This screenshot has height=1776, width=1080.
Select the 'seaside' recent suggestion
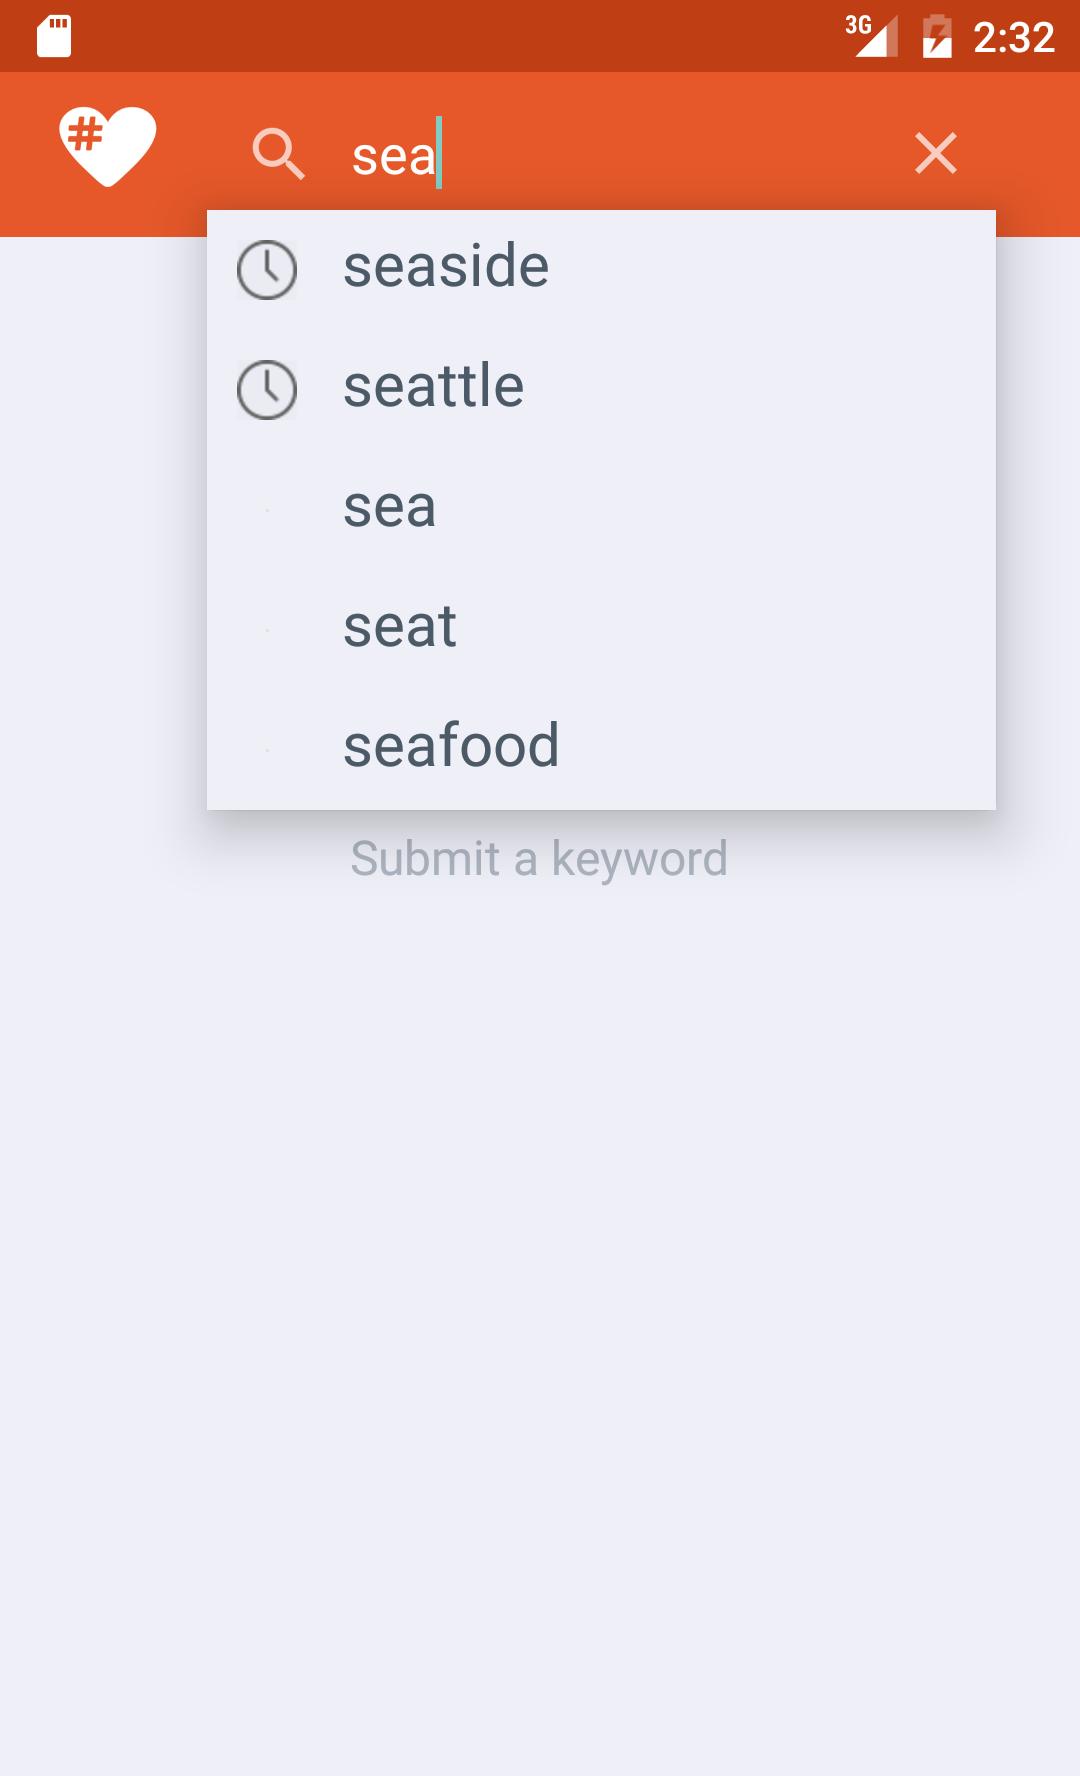(x=446, y=268)
